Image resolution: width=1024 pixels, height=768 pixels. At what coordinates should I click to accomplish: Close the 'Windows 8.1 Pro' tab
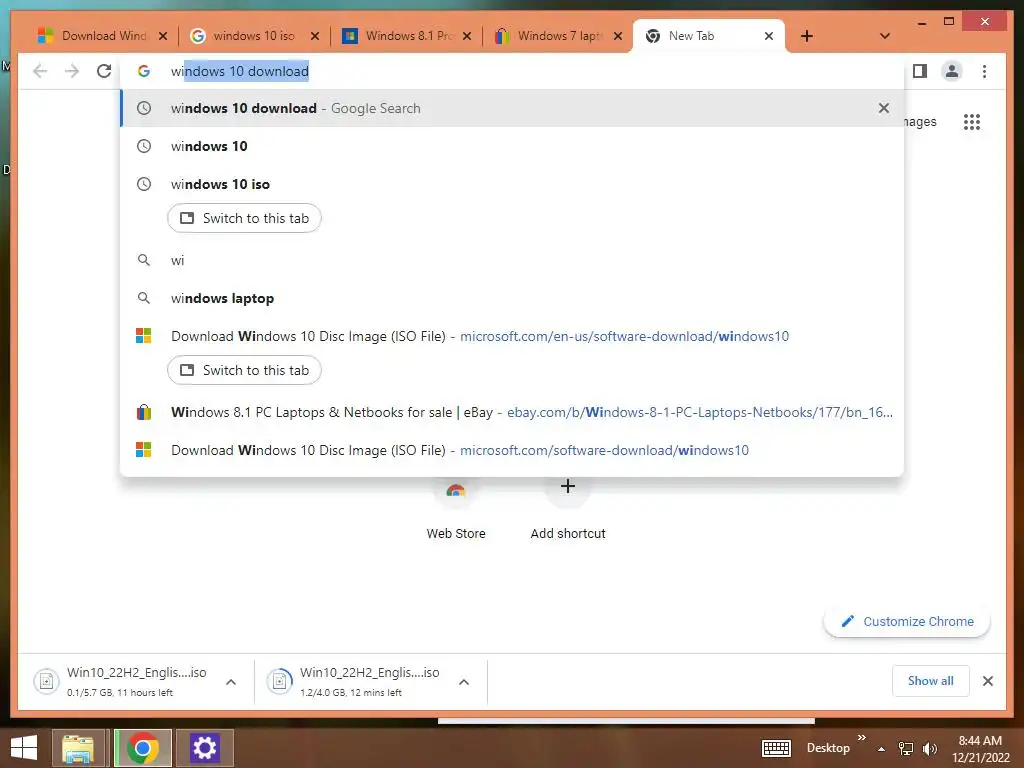point(467,36)
